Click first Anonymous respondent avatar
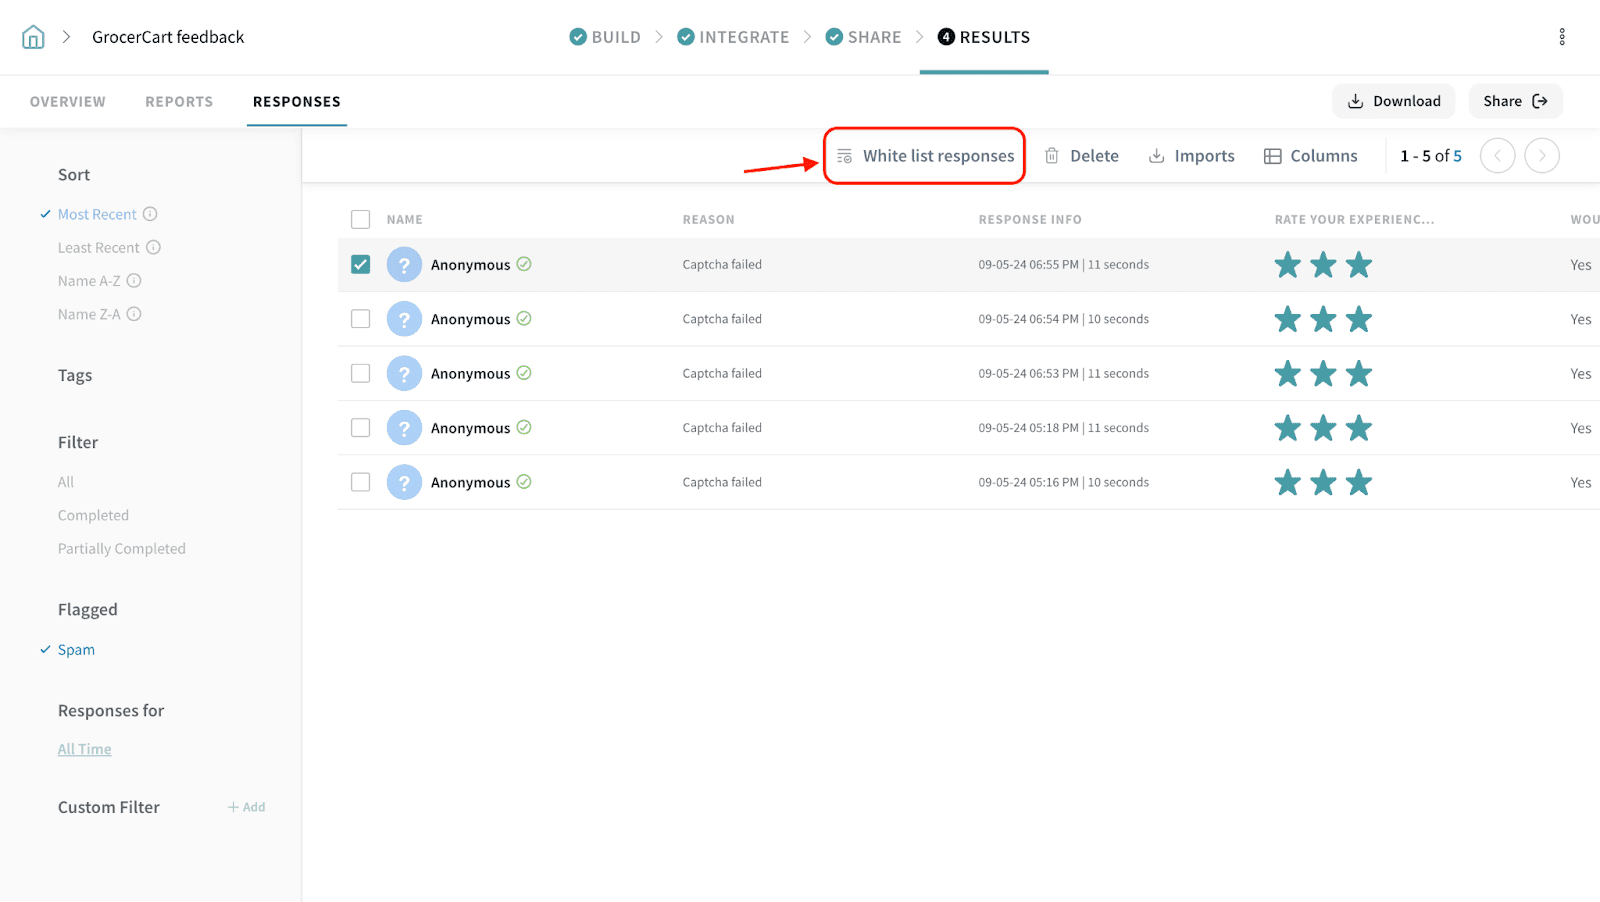This screenshot has width=1600, height=902. [404, 265]
